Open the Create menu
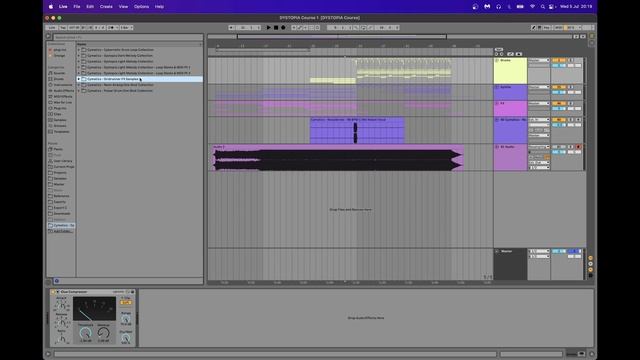This screenshot has width=640, height=360. pyautogui.click(x=106, y=7)
